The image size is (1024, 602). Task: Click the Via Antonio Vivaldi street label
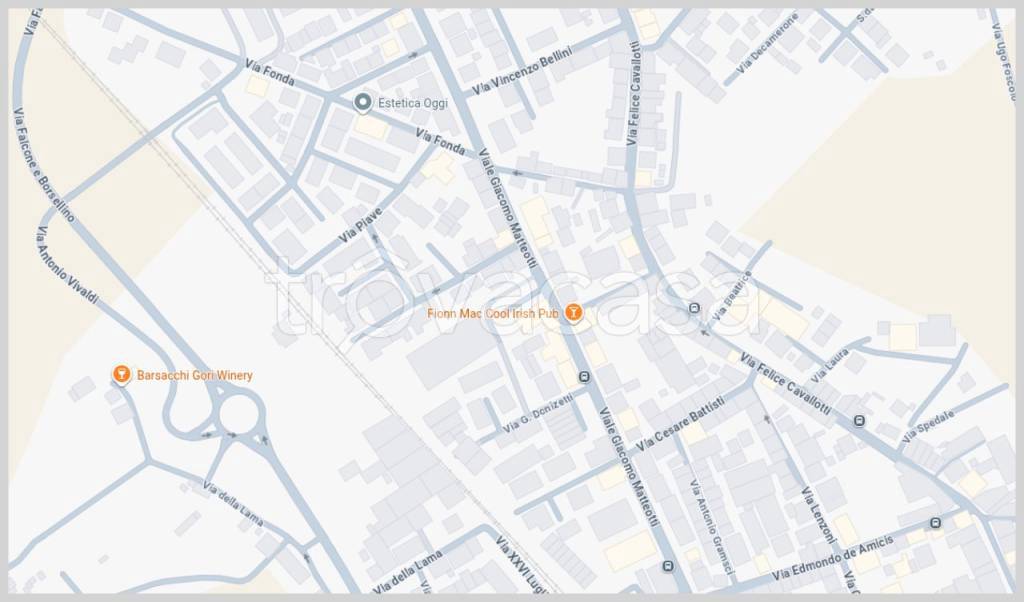(67, 264)
